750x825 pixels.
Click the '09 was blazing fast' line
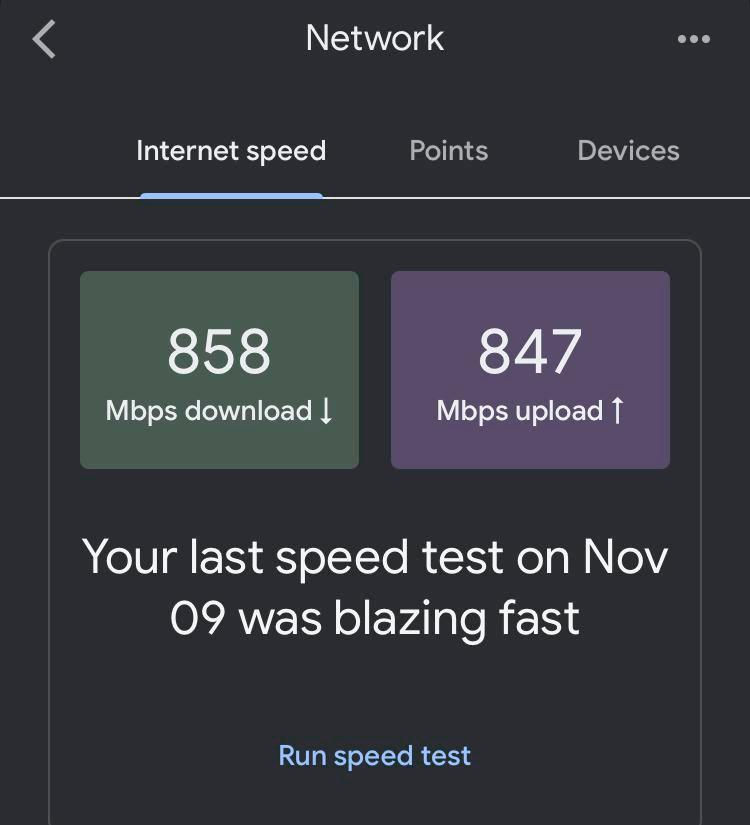tap(375, 619)
